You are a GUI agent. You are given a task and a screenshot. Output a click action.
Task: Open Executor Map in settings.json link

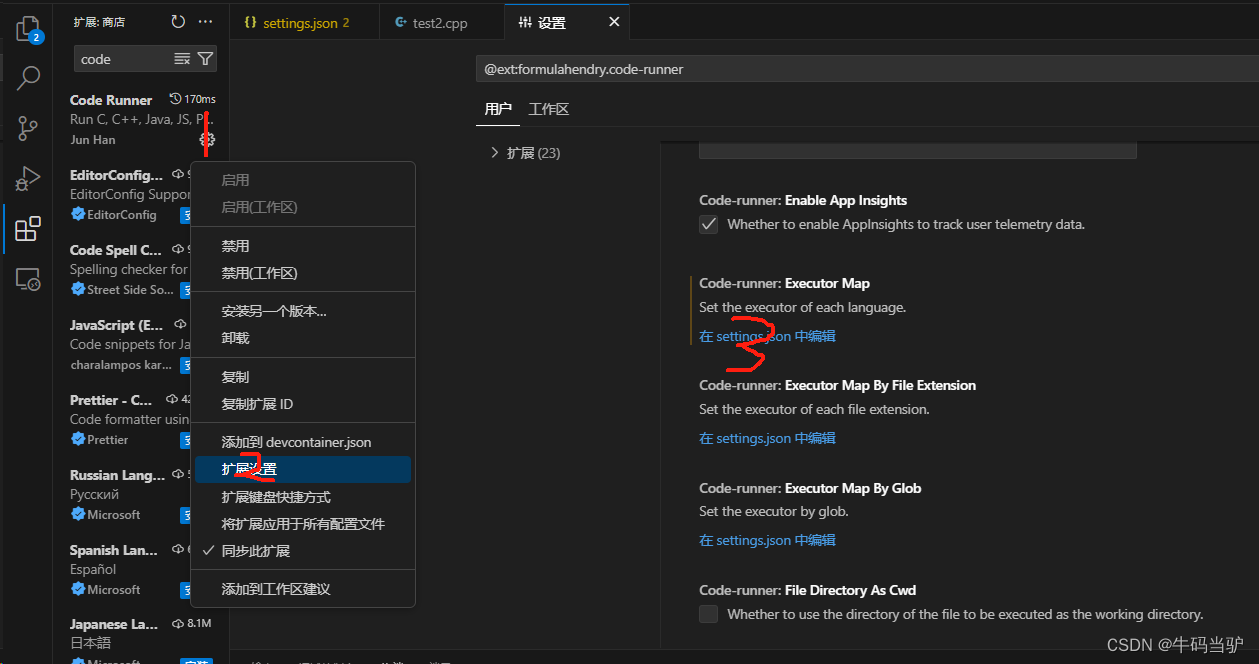pyautogui.click(x=767, y=336)
